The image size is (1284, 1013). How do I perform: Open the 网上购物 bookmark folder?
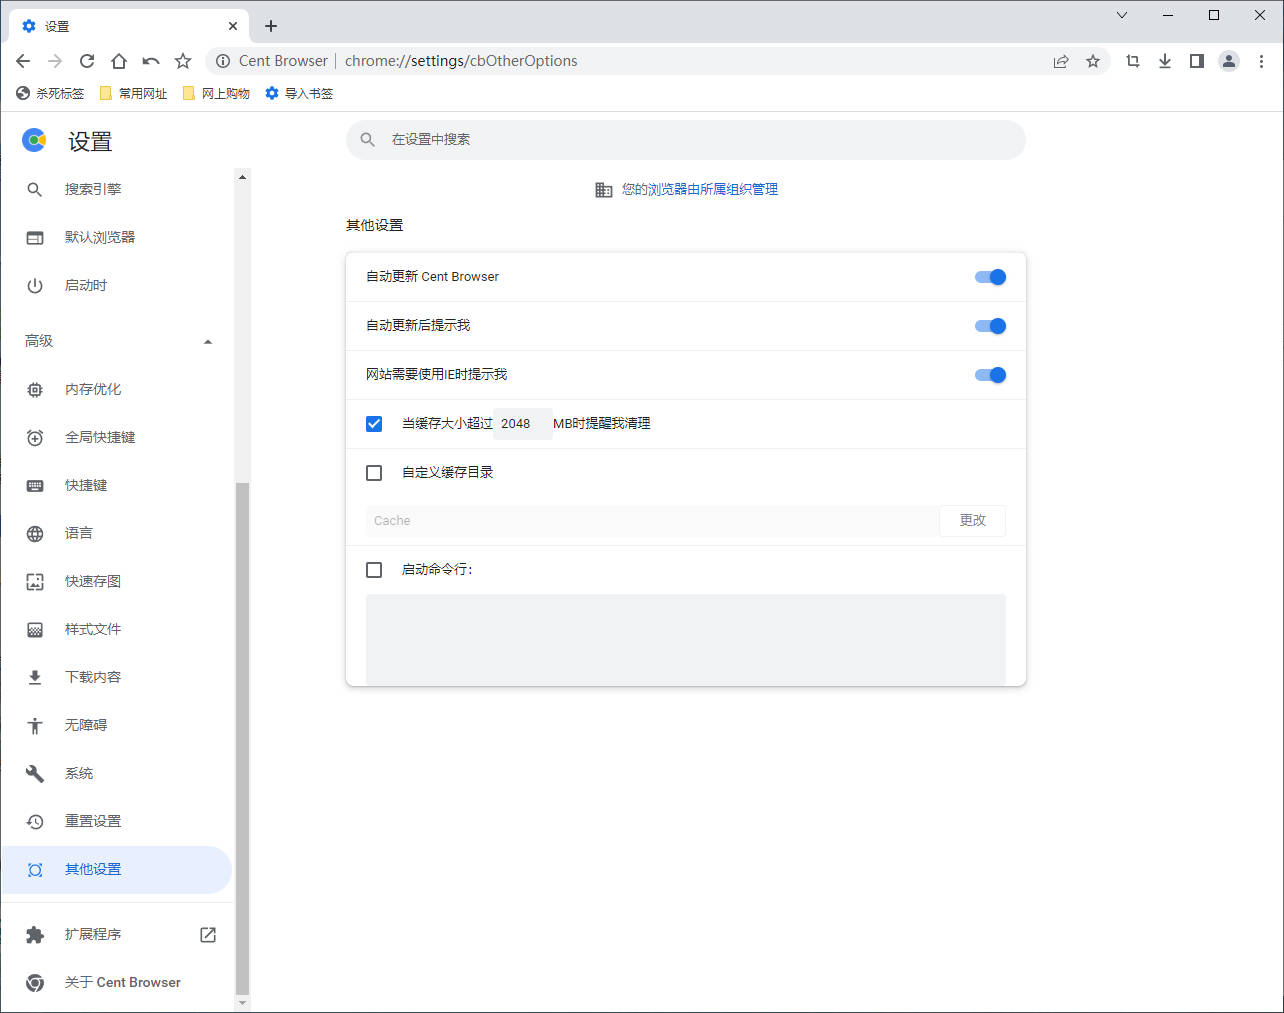click(216, 93)
